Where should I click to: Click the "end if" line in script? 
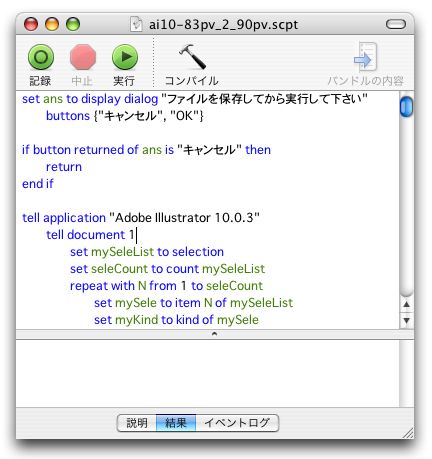(38, 184)
